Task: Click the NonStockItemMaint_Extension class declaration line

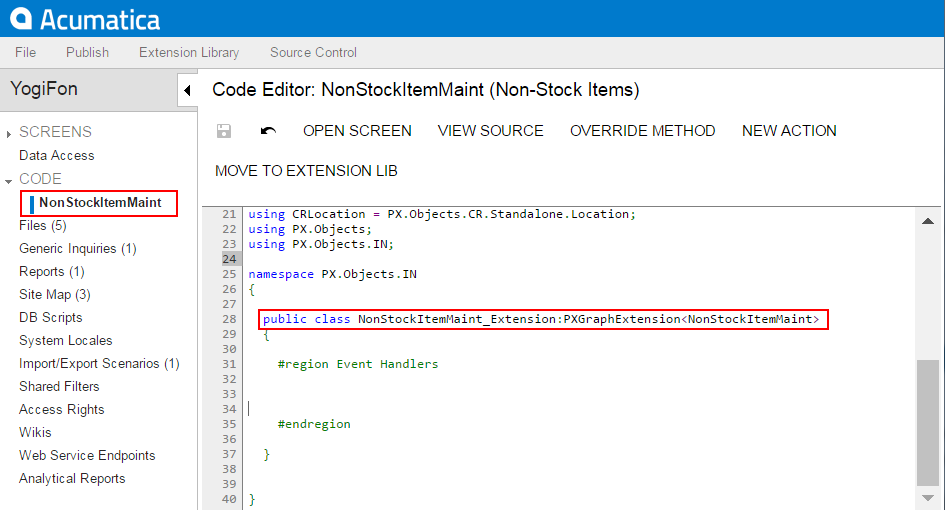Action: click(541, 319)
